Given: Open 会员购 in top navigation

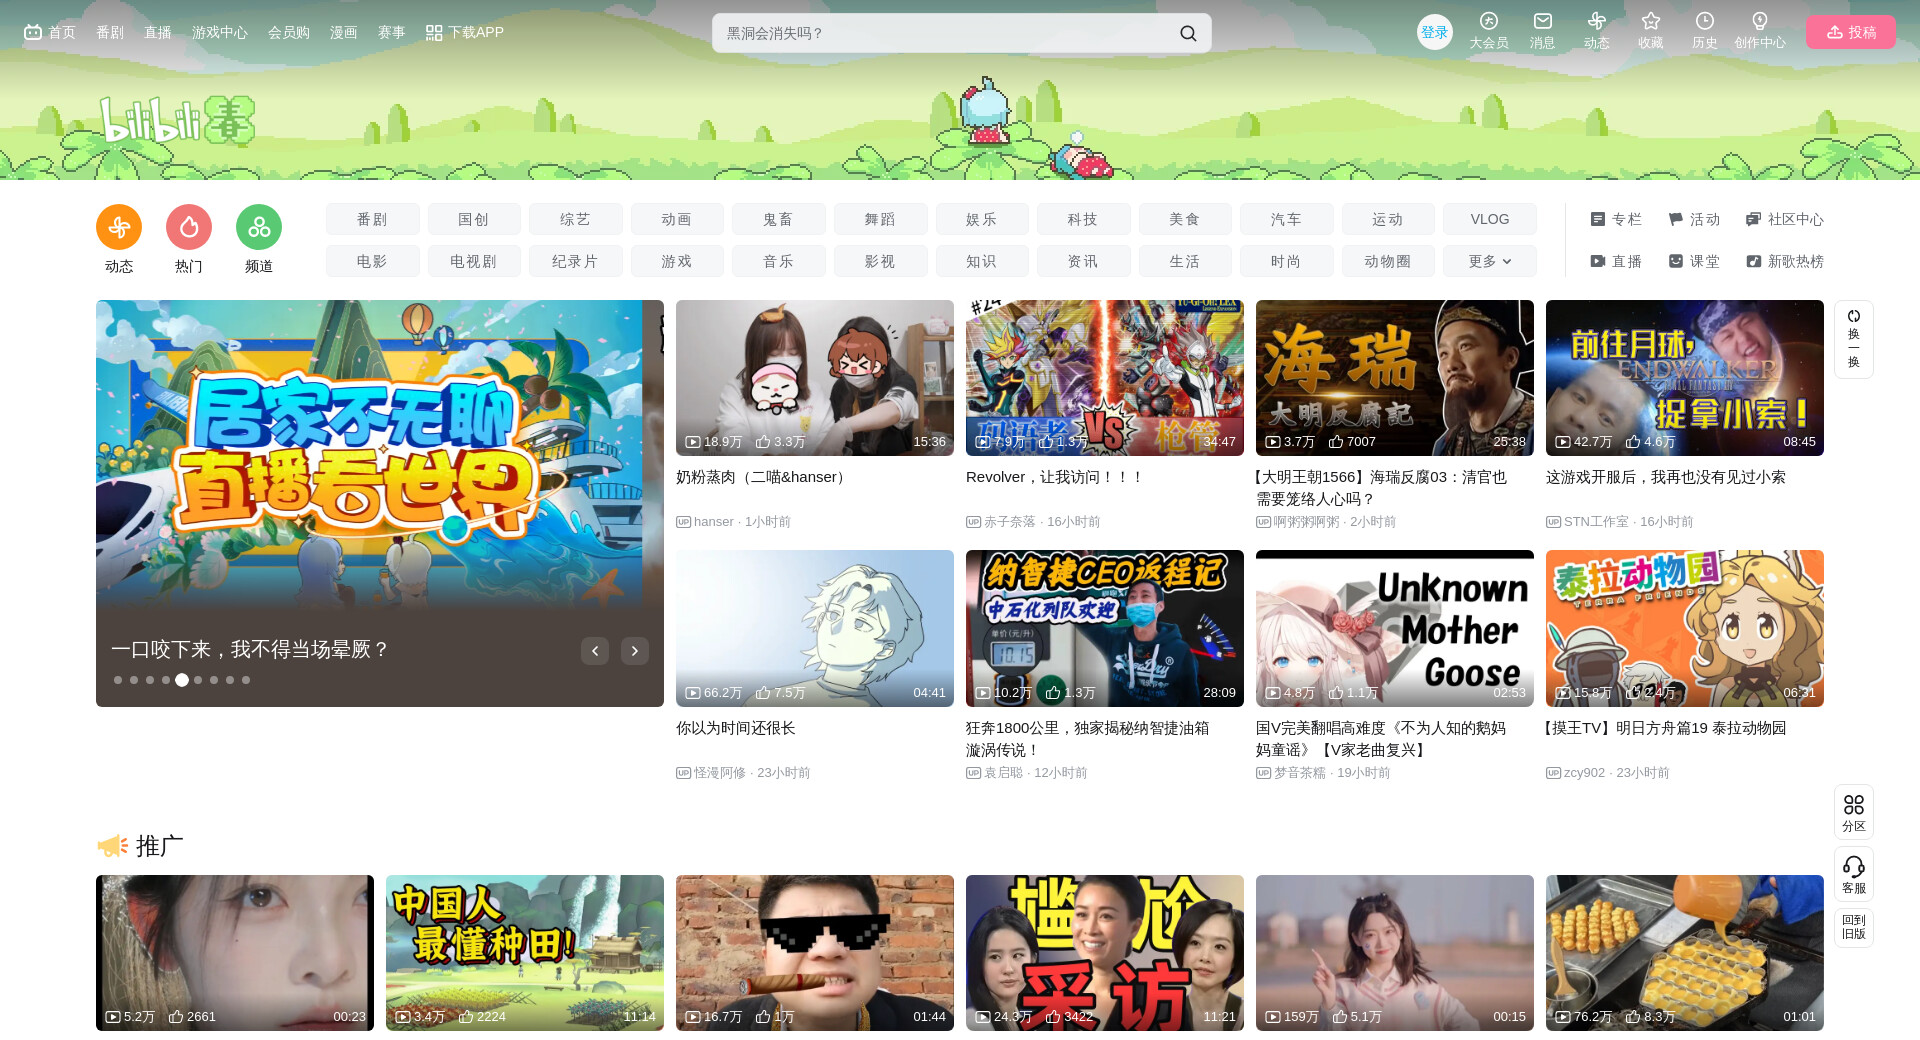Looking at the screenshot, I should click(289, 32).
